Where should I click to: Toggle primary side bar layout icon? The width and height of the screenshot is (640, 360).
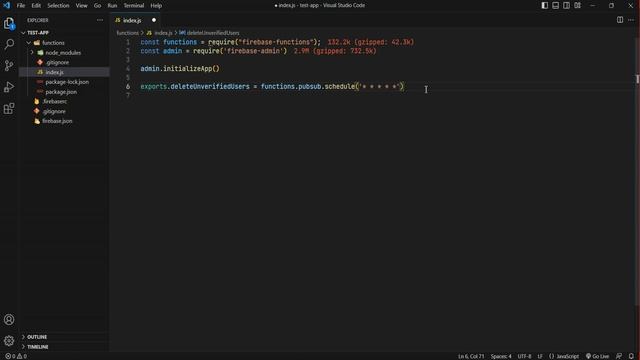[544, 5]
